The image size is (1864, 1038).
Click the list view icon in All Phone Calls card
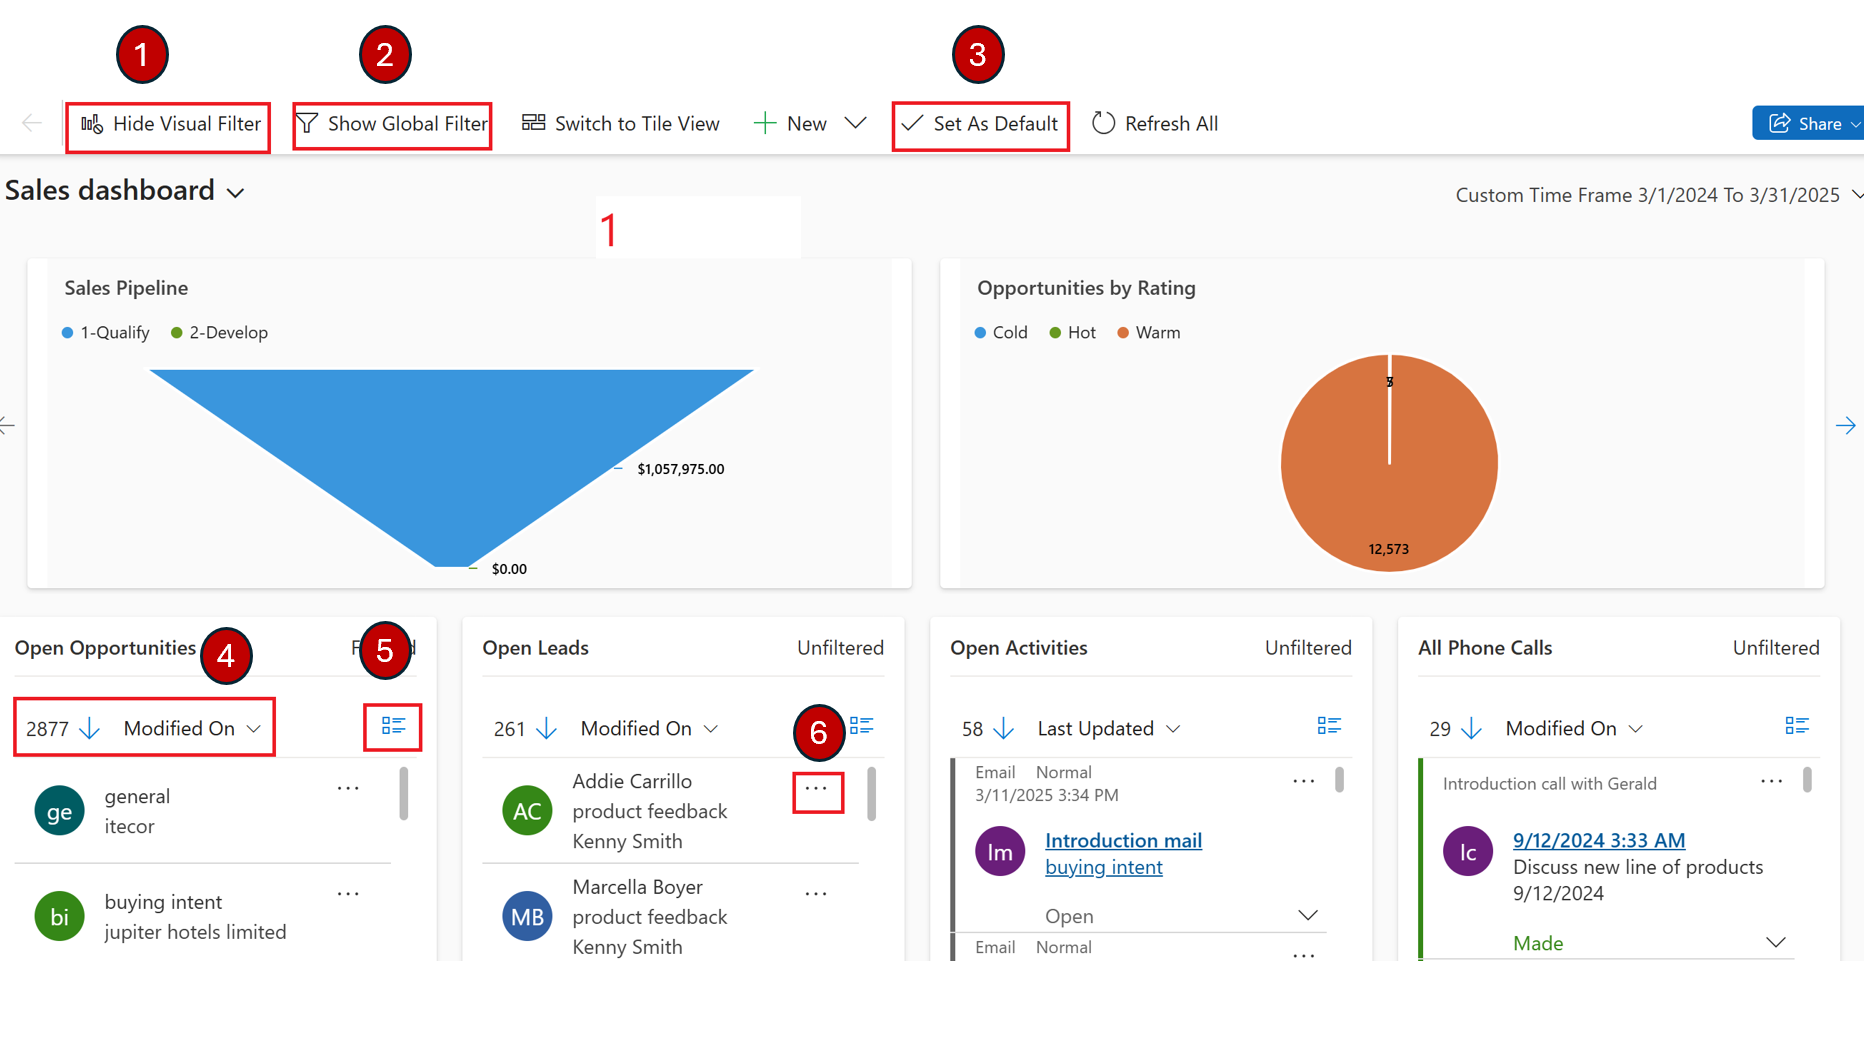click(x=1796, y=726)
